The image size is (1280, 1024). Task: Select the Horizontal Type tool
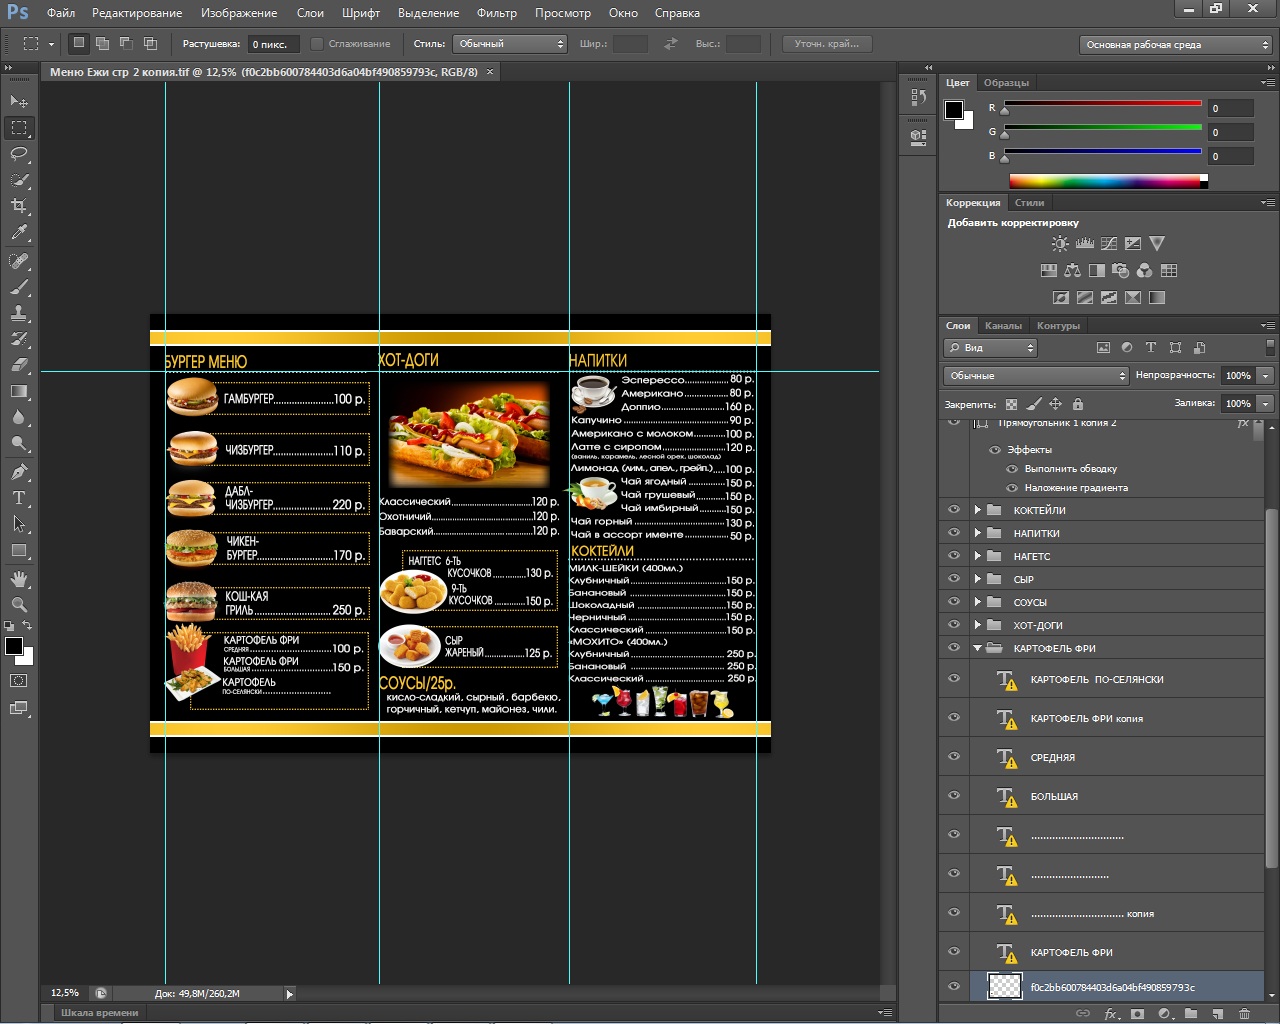coord(19,498)
